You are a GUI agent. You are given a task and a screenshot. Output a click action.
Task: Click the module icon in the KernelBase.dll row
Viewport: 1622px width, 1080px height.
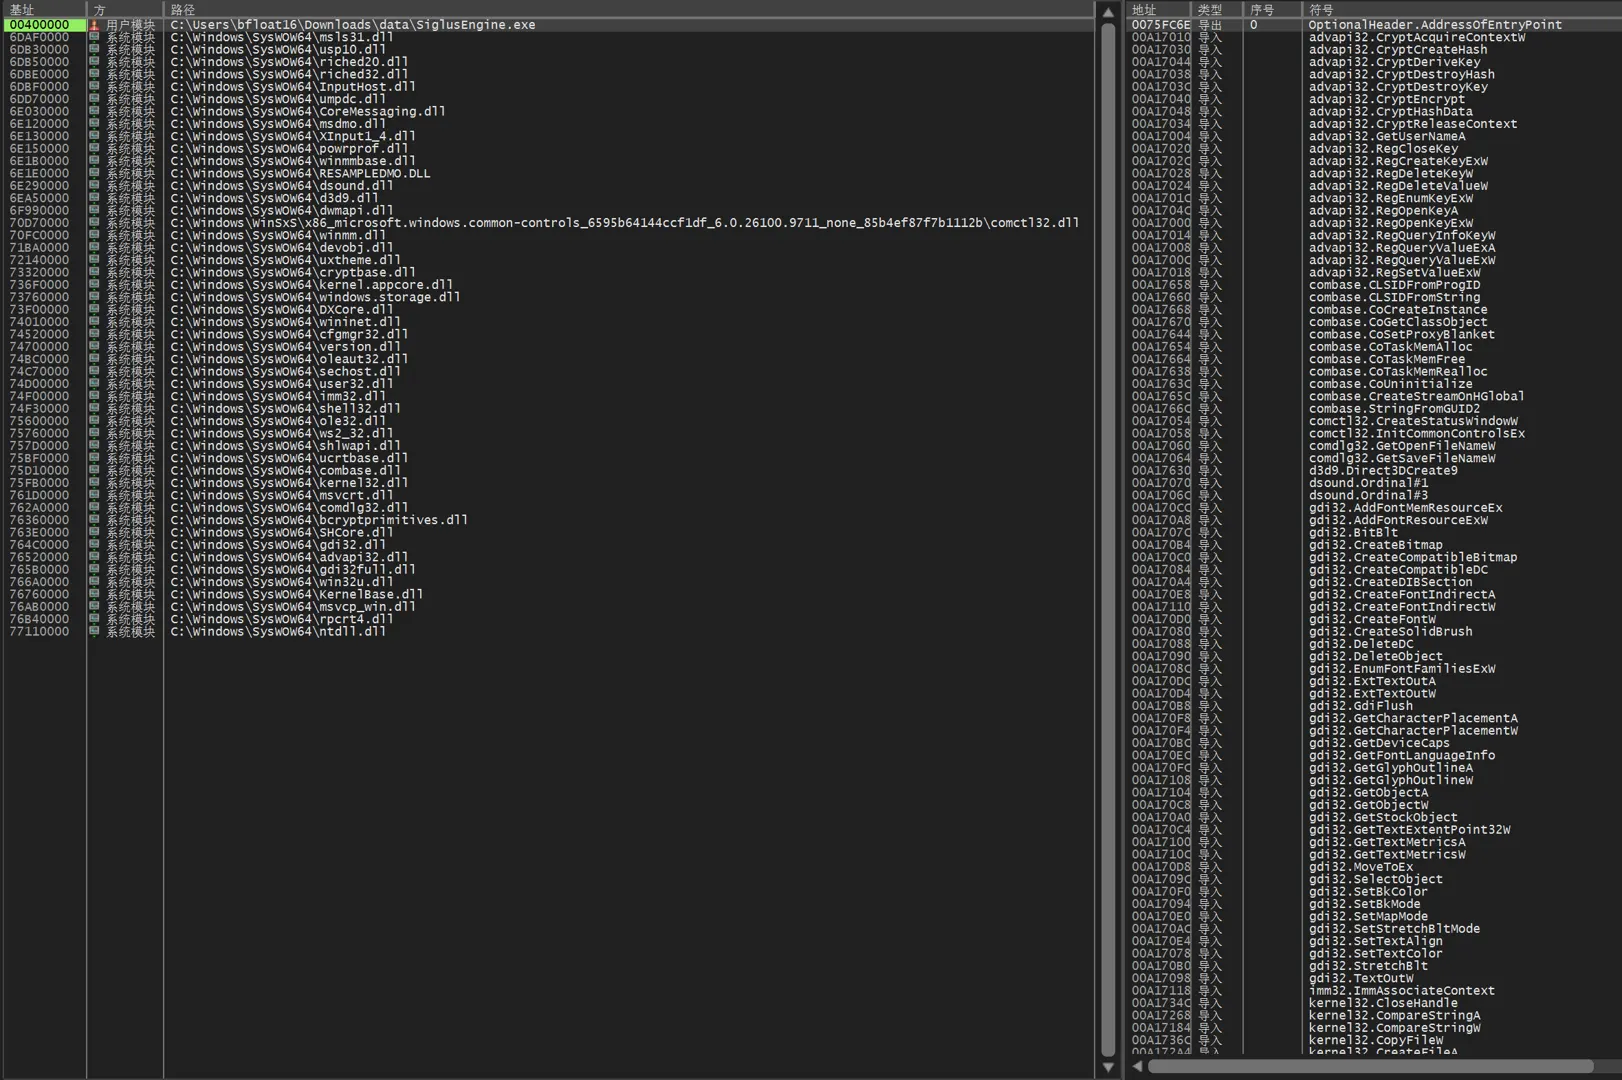[94, 594]
